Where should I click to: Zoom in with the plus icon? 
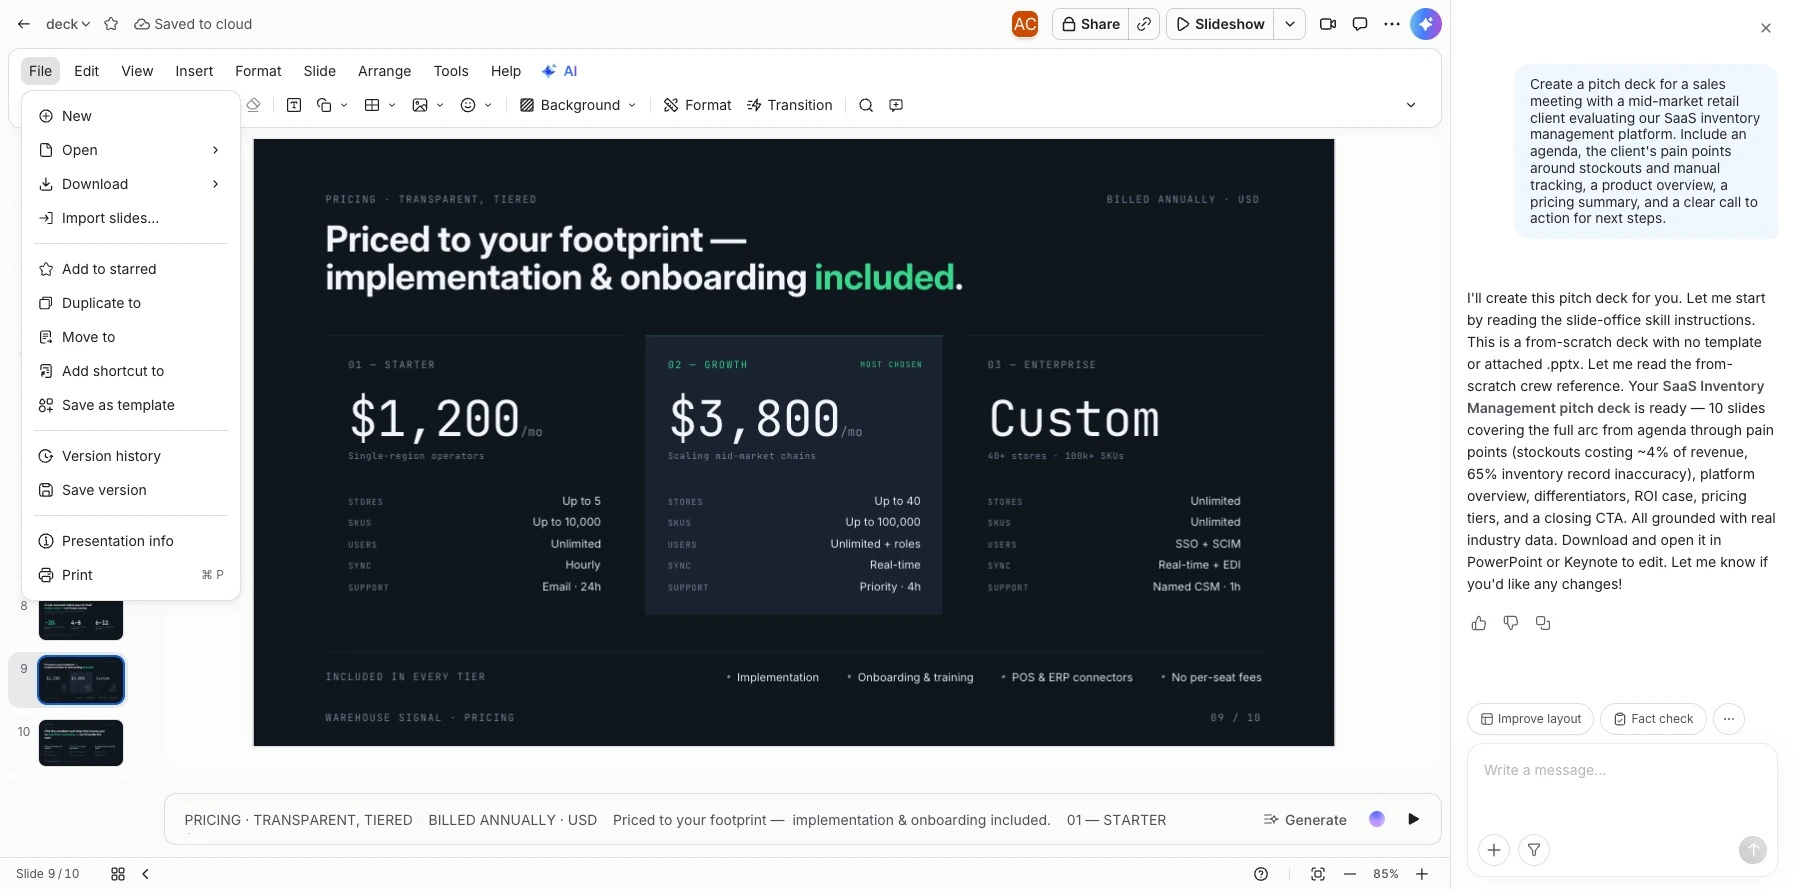point(1422,874)
